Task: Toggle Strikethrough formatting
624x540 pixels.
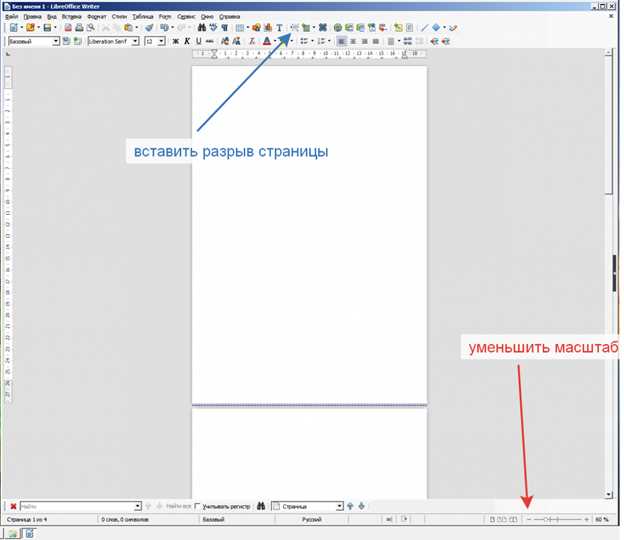Action: (x=210, y=41)
